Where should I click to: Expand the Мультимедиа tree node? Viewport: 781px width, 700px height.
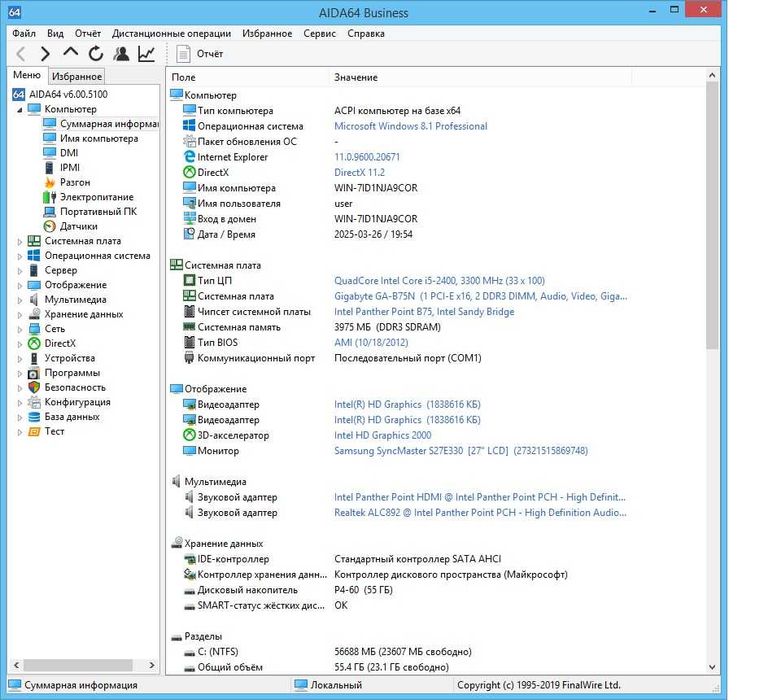click(20, 300)
